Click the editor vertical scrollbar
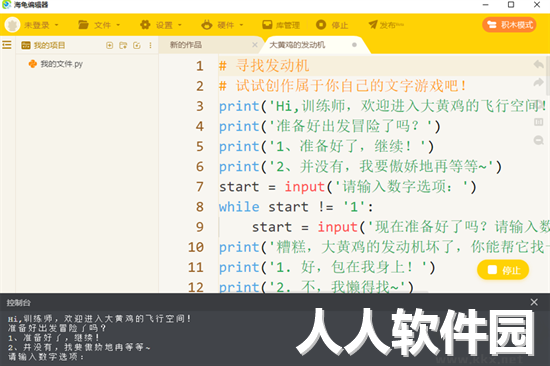Screen dimensions: 550x366 point(548,75)
